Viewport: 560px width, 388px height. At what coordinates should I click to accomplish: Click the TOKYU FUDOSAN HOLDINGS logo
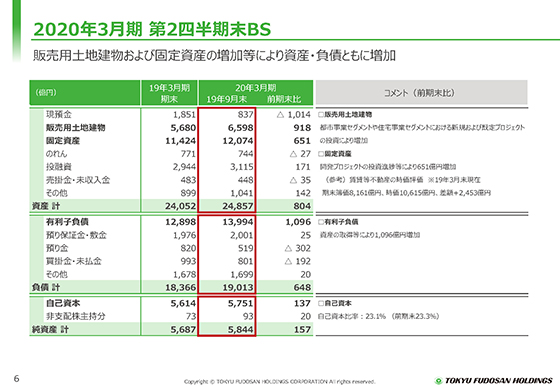tap(494, 381)
